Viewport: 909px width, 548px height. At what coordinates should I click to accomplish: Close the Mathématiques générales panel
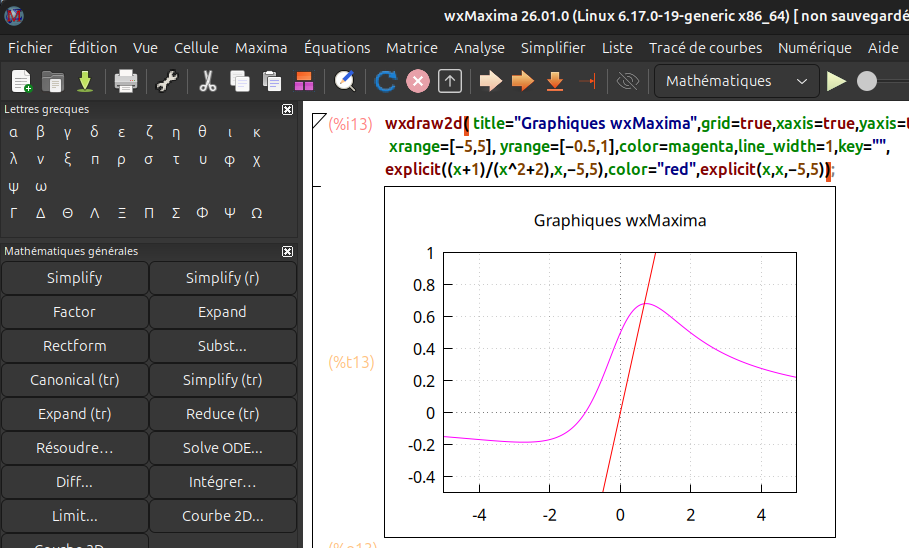tap(288, 252)
